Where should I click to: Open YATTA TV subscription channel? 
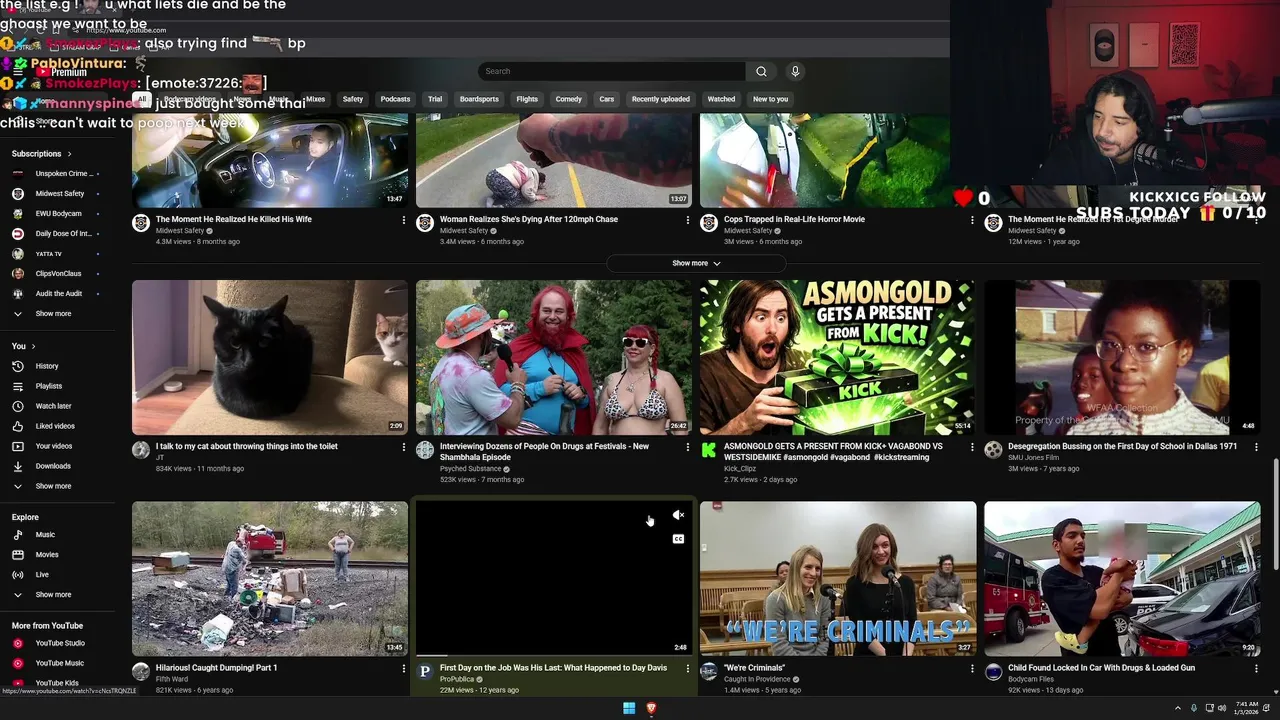coord(48,254)
